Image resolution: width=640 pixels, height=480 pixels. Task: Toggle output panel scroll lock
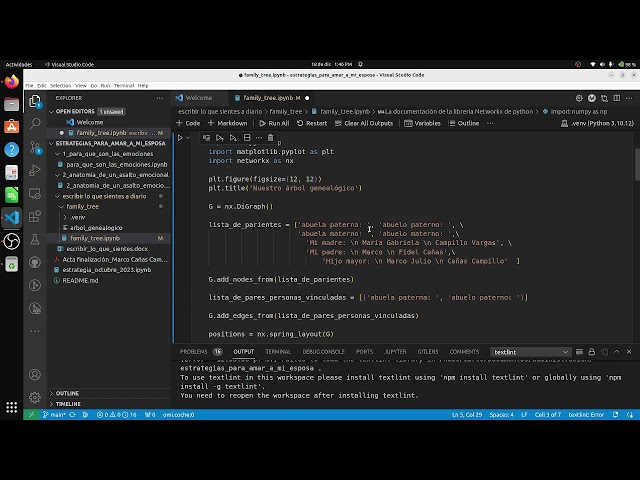(591, 351)
